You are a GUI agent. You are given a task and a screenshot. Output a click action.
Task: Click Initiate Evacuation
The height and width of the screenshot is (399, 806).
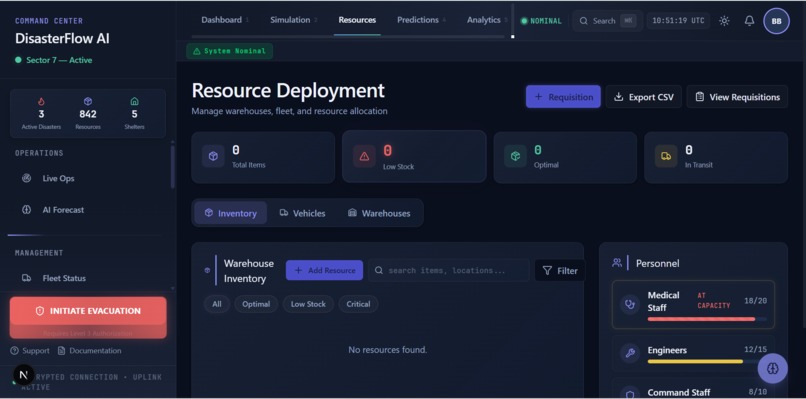click(x=88, y=311)
